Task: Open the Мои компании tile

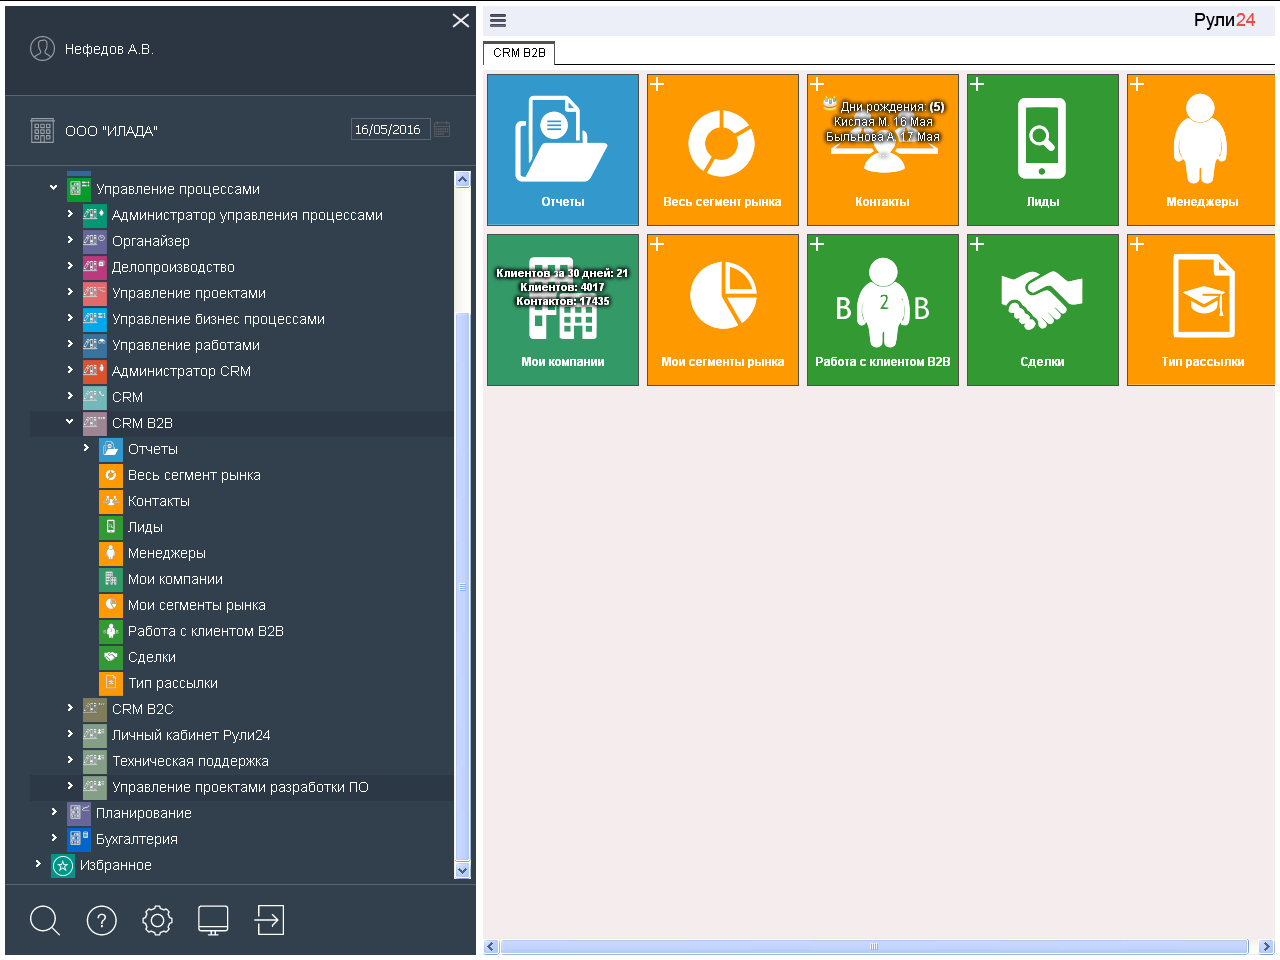Action: pos(563,310)
